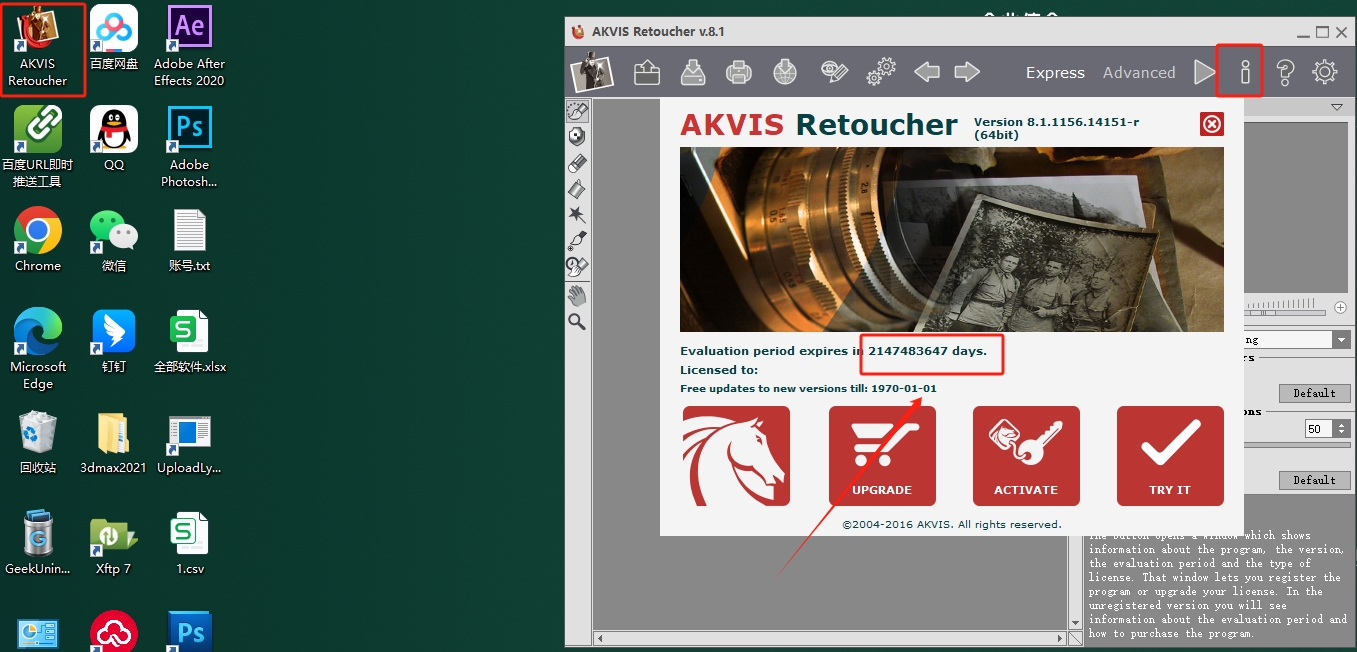Open batch processing with the double-gears icon
Screen dimensions: 1357x652
coord(881,72)
